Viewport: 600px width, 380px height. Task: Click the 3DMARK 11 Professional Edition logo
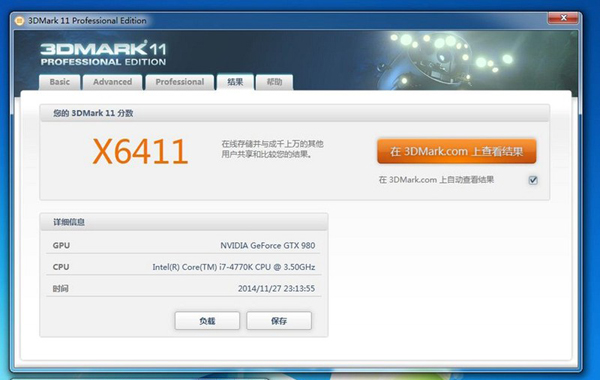(x=103, y=53)
